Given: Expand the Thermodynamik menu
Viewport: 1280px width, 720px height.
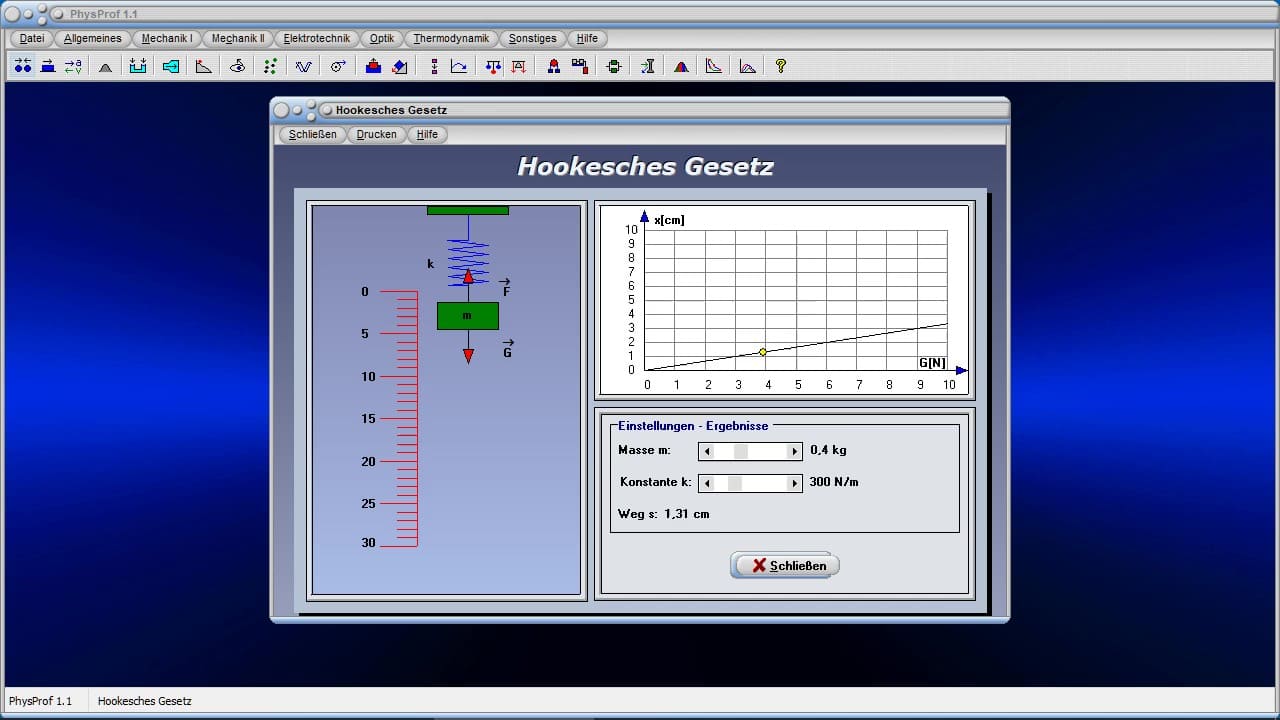Looking at the screenshot, I should pyautogui.click(x=451, y=38).
